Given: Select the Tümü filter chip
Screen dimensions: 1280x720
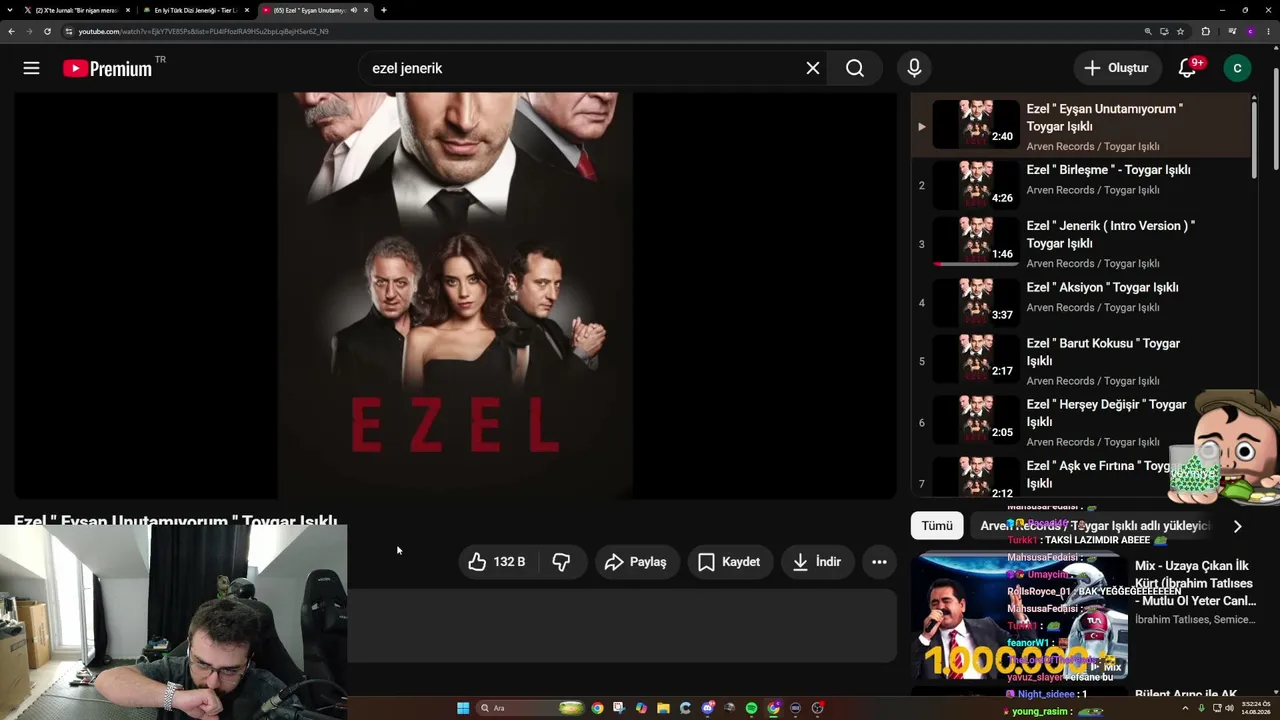Looking at the screenshot, I should [x=937, y=526].
